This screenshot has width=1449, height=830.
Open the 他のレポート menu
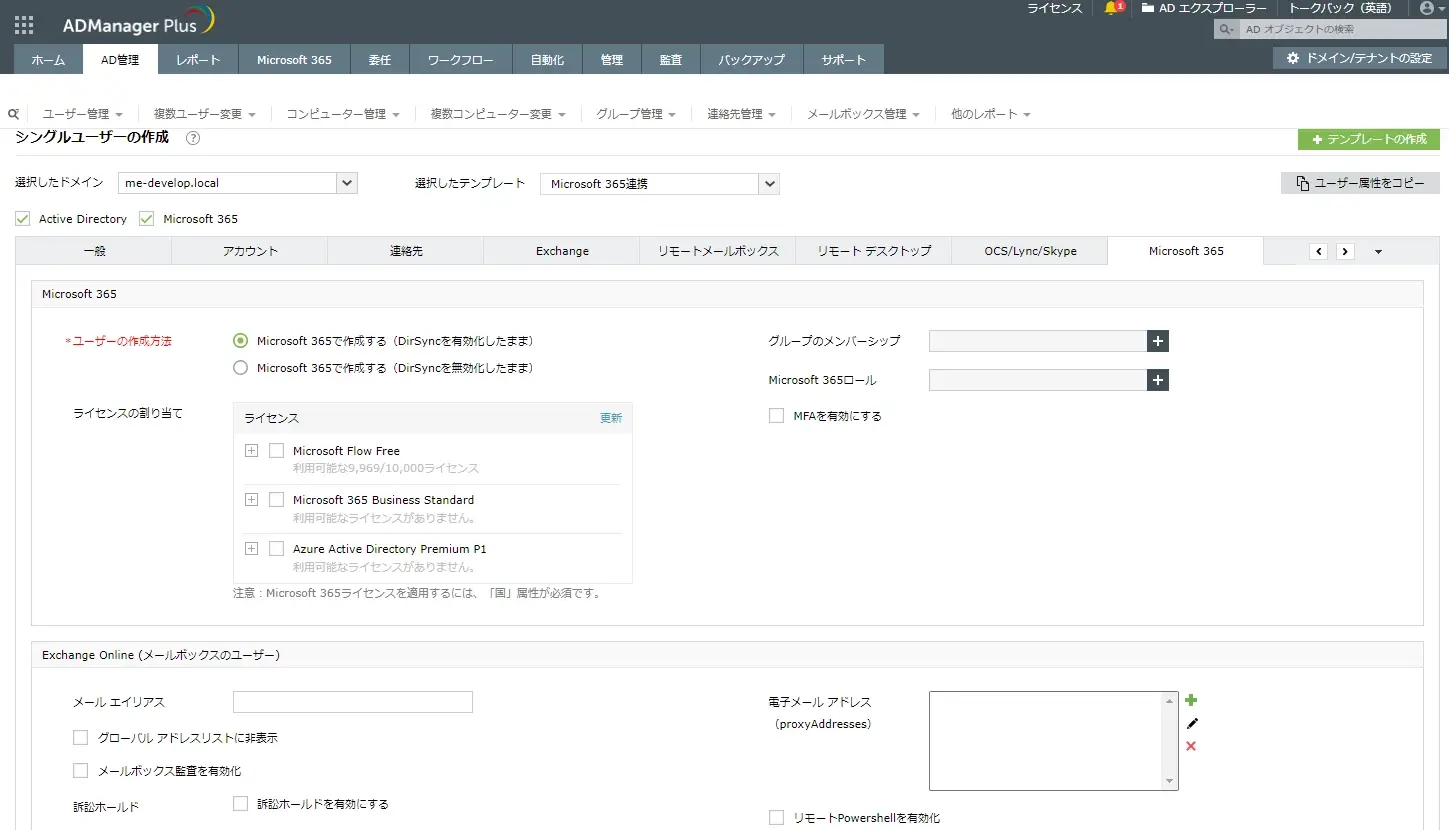pos(991,114)
